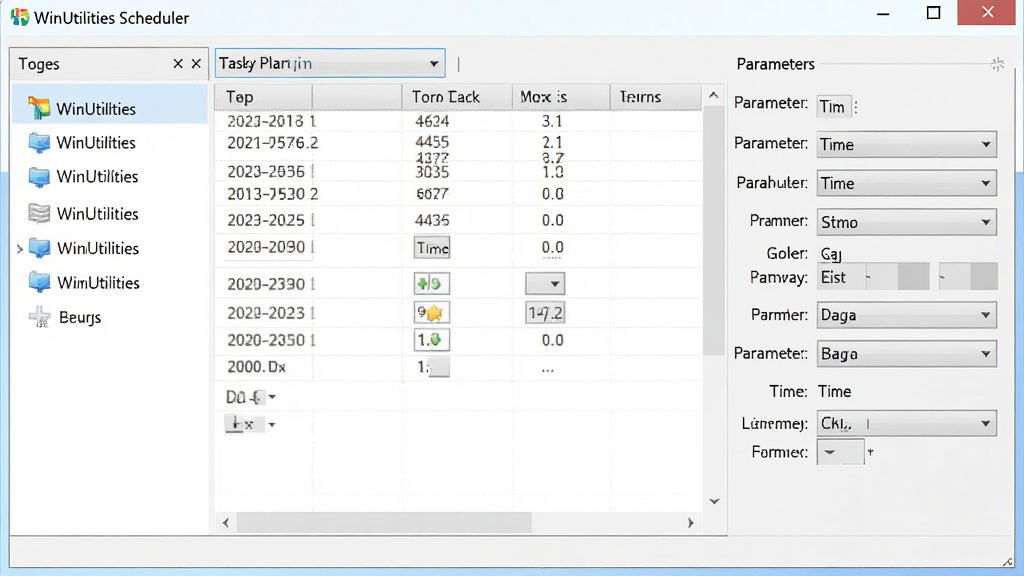The width and height of the screenshot is (1024, 576).
Task: Click the Teirns column header
Action: tap(656, 97)
